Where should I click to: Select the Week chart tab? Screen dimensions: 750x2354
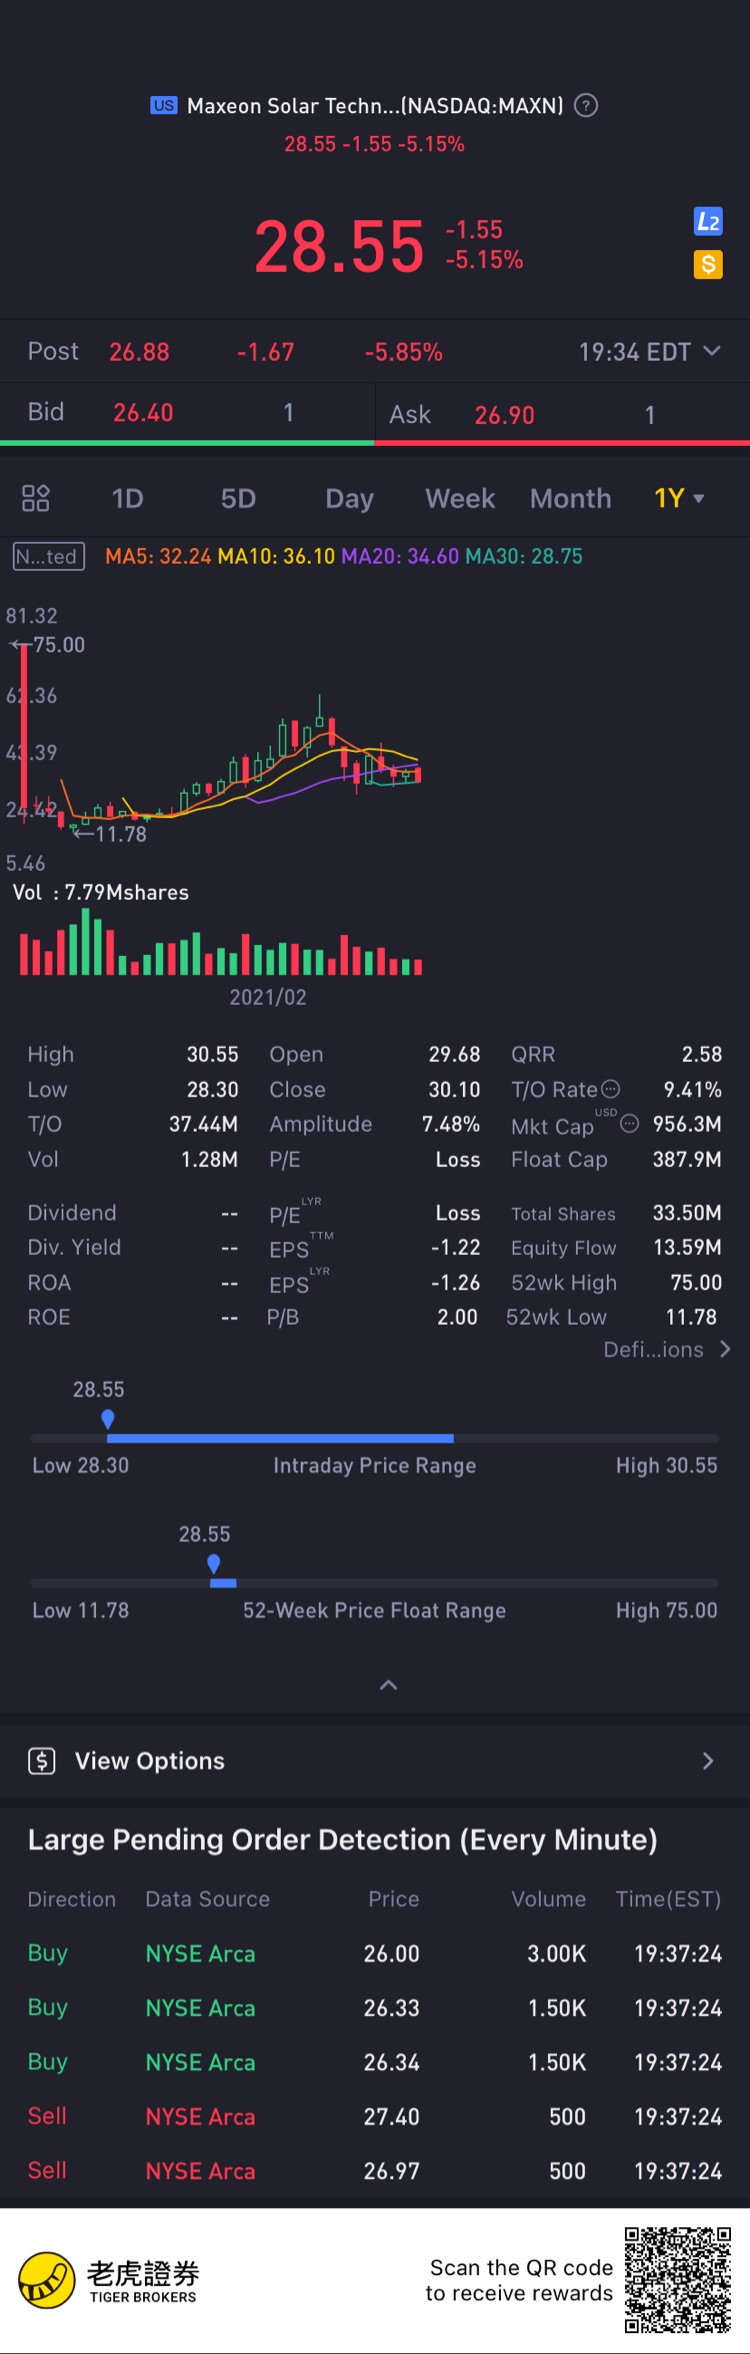click(460, 498)
